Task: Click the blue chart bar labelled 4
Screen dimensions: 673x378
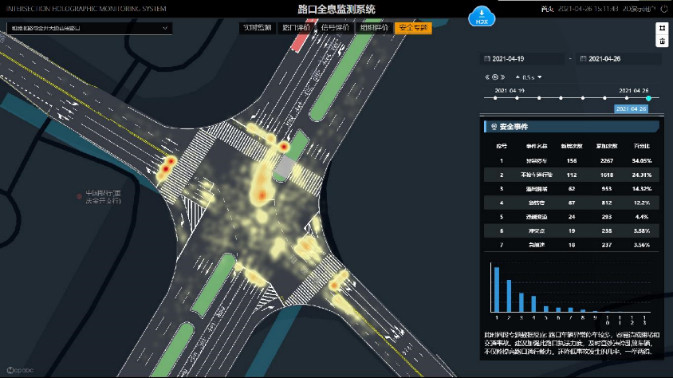Action: (x=534, y=304)
